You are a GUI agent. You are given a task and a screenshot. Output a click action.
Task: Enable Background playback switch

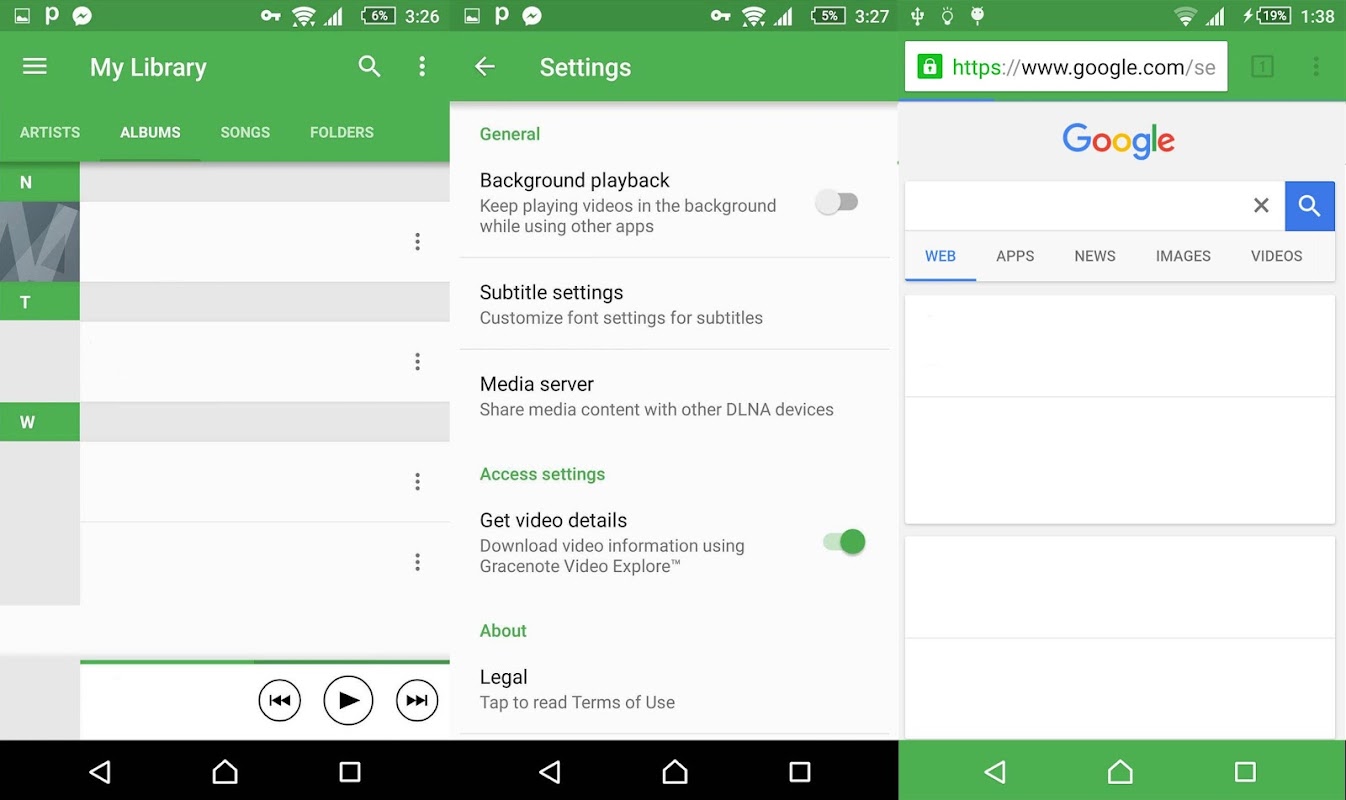point(837,202)
